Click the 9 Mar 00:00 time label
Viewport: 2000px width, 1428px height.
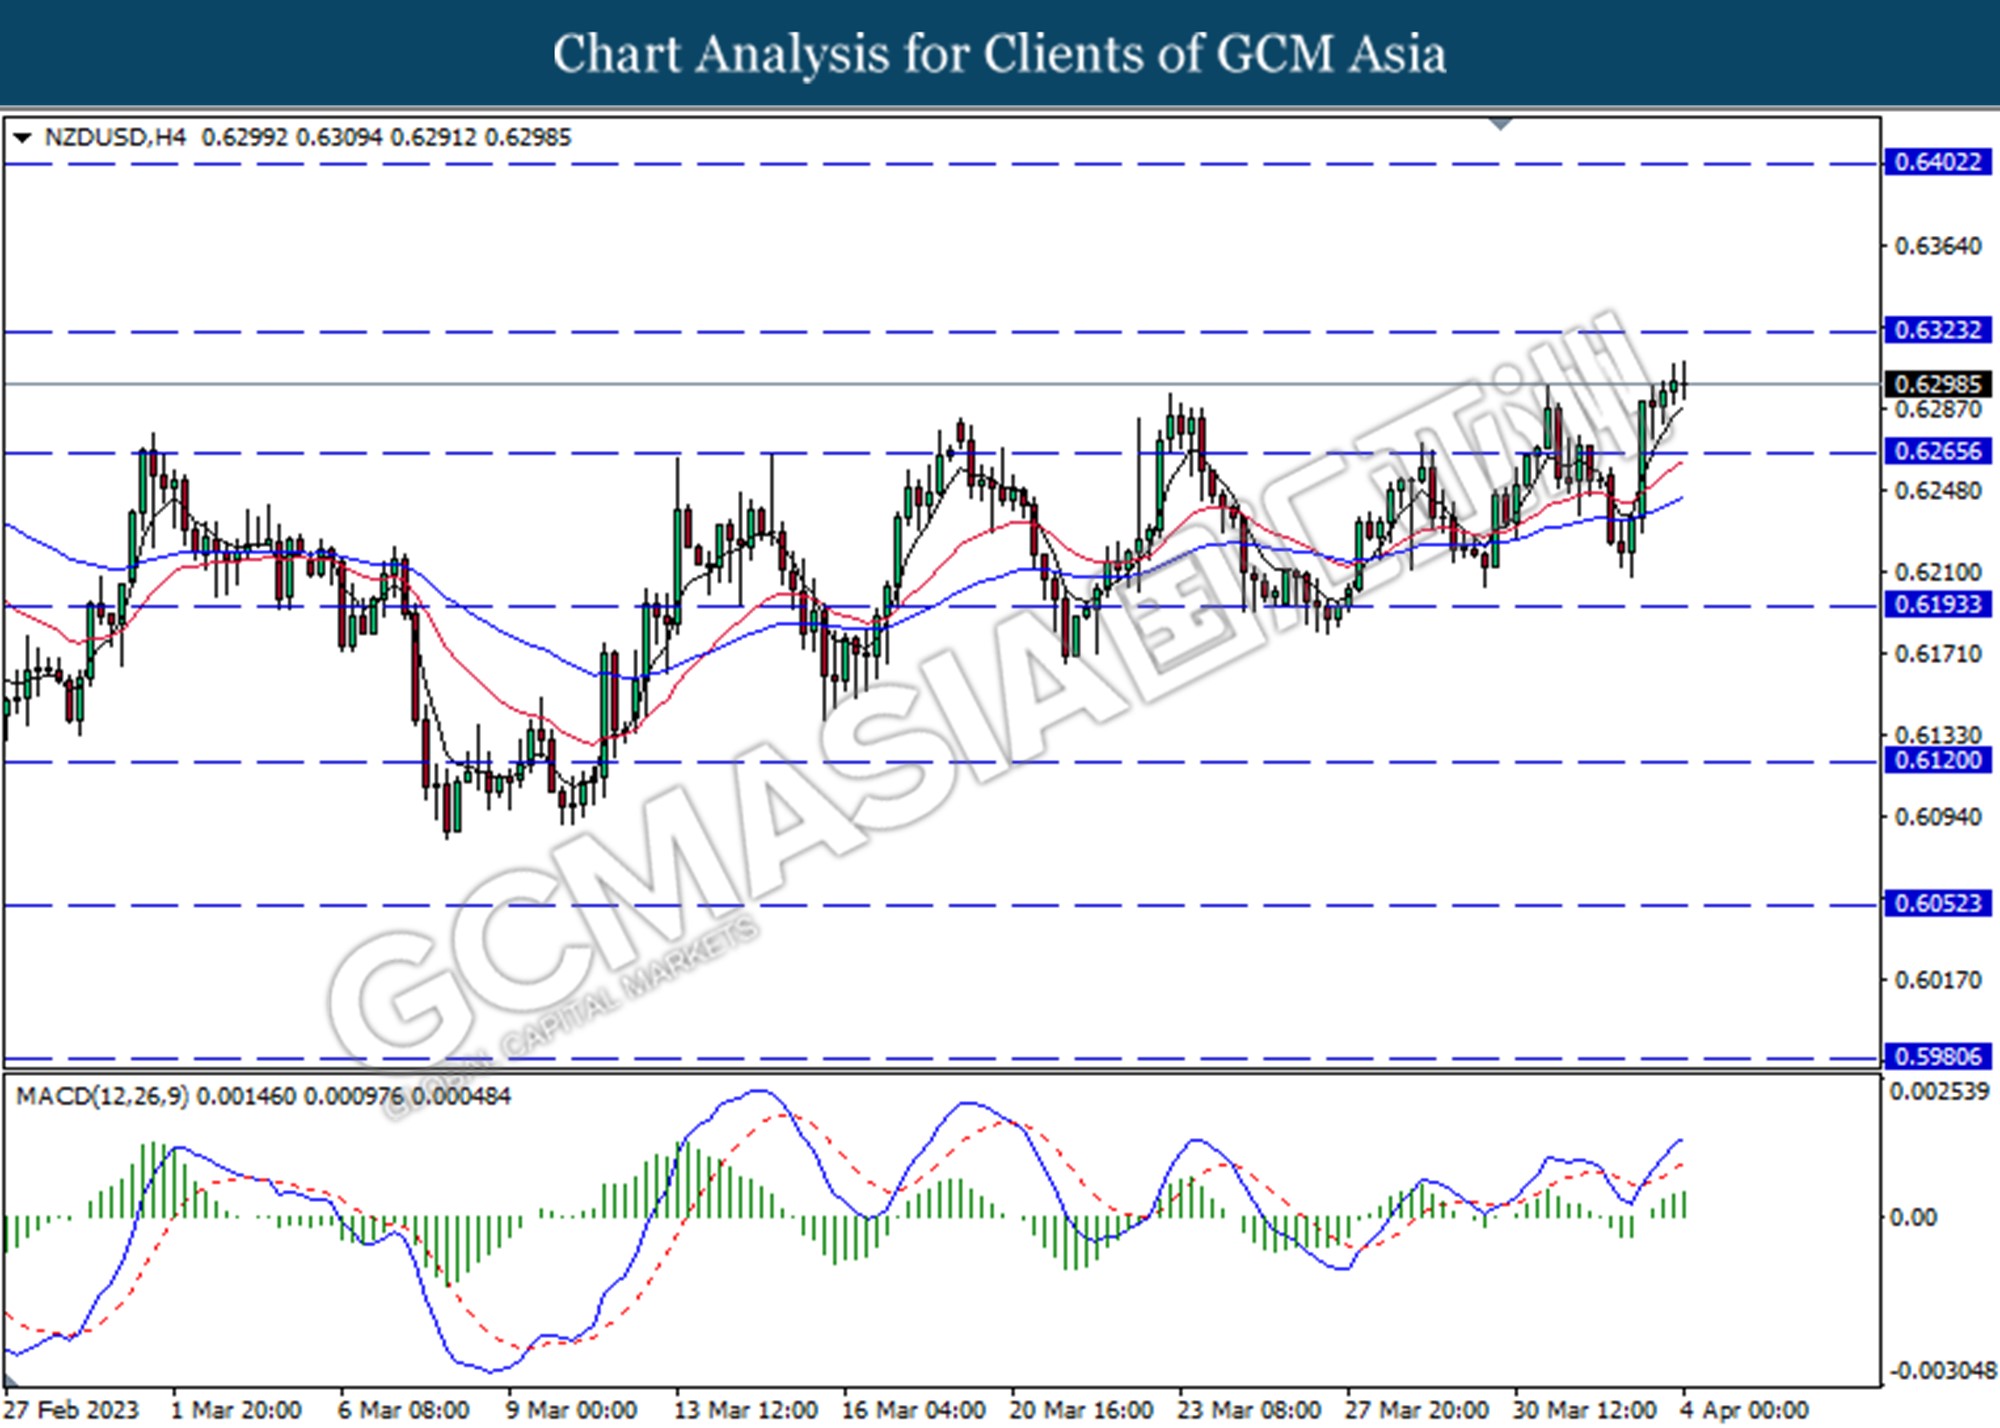[571, 1410]
